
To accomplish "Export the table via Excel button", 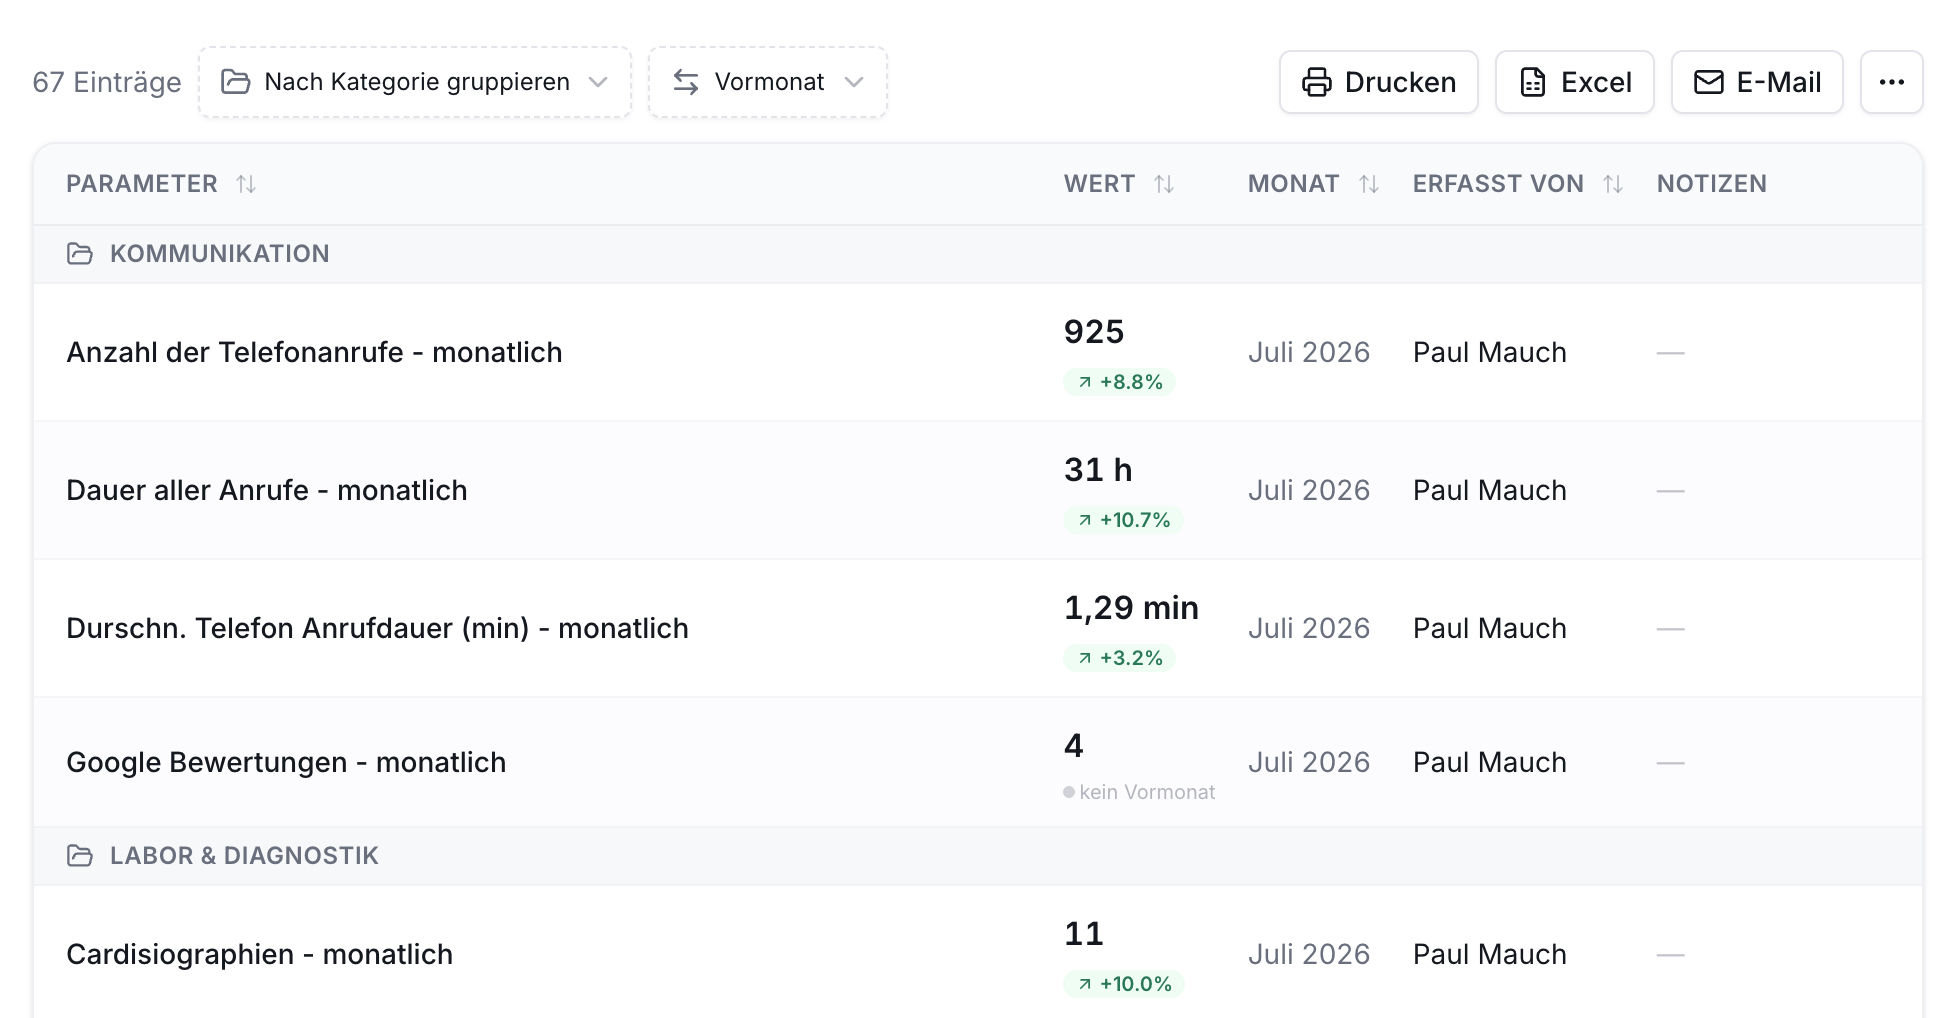I will (1575, 82).
